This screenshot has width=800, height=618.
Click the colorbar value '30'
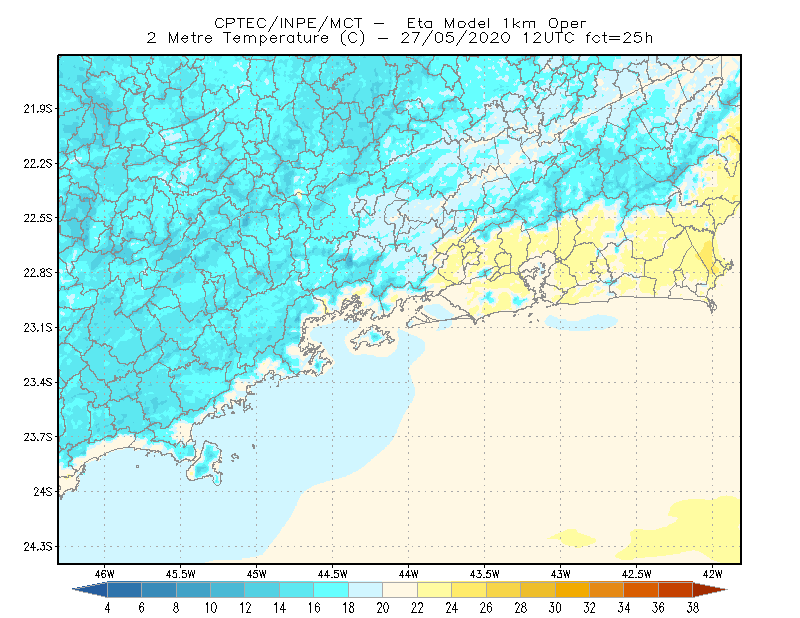(555, 608)
